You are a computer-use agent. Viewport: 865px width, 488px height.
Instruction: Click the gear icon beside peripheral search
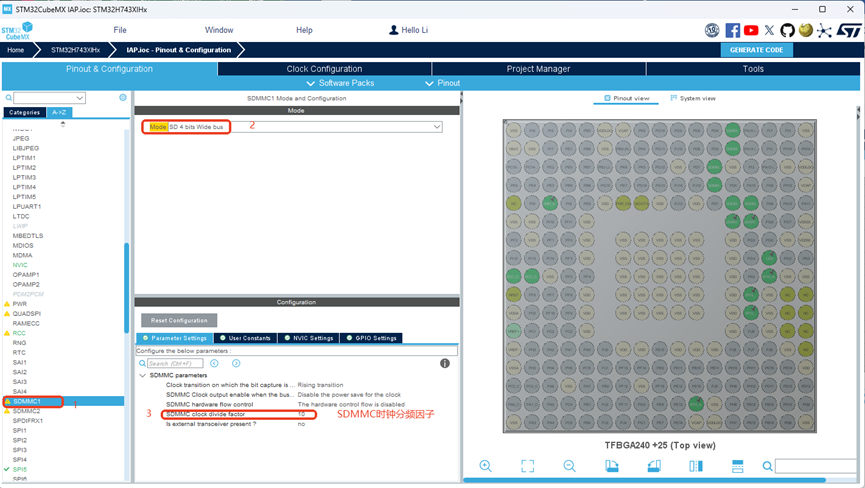coord(122,98)
